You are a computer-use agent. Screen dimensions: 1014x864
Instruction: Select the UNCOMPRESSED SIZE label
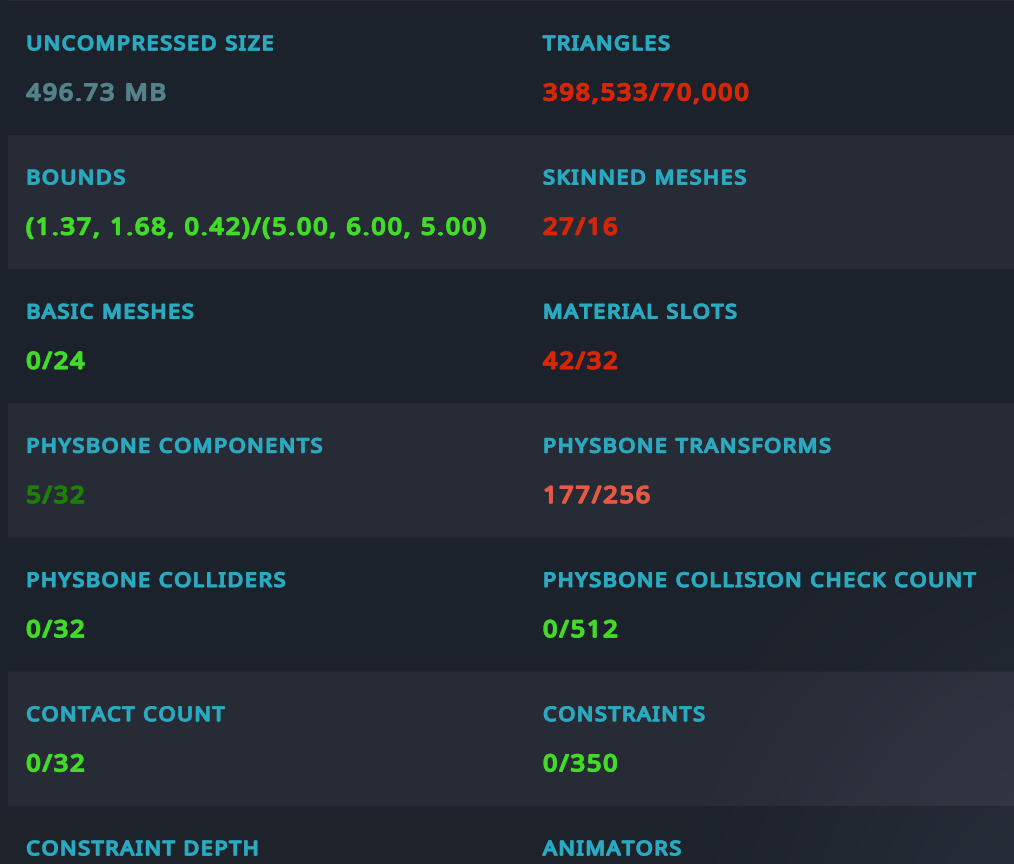tap(150, 43)
